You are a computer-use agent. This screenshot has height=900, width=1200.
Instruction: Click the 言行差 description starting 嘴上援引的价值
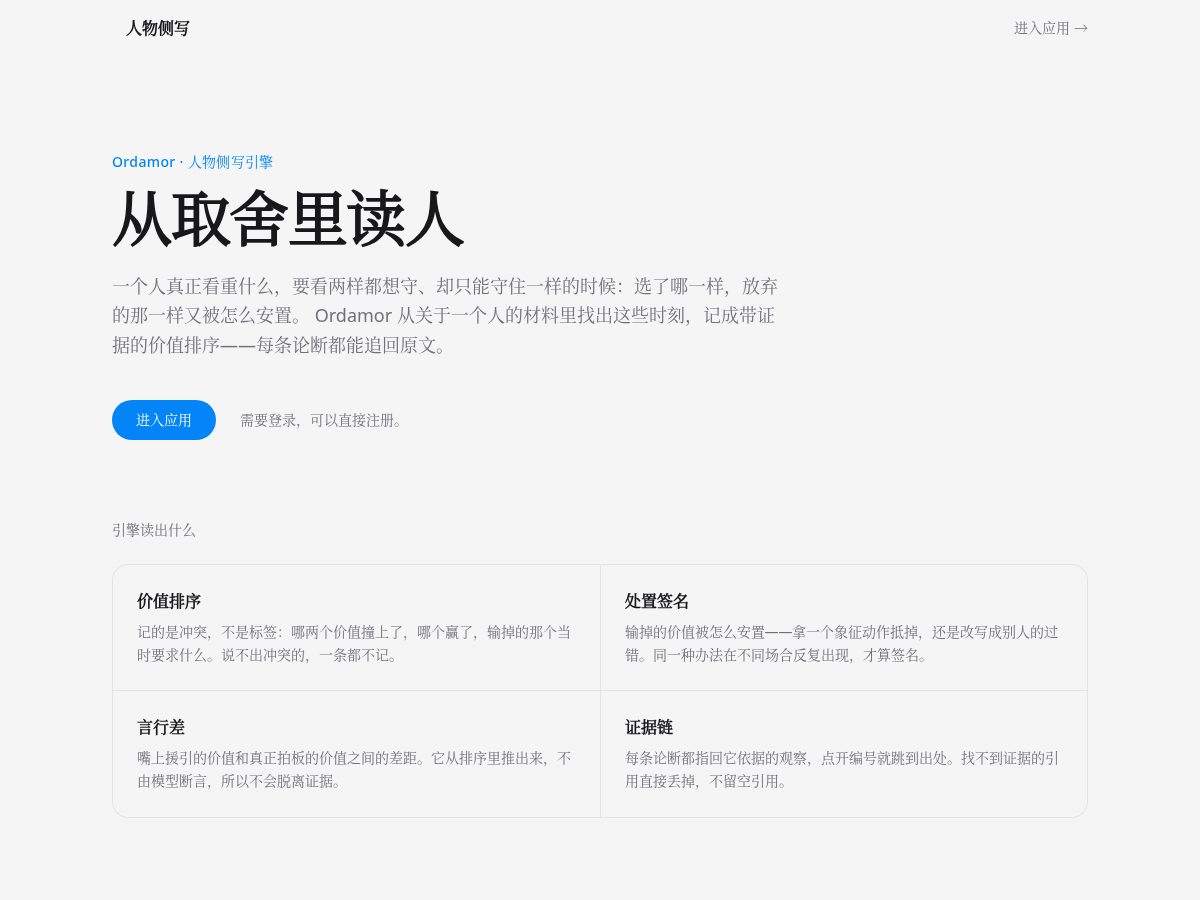coord(356,770)
